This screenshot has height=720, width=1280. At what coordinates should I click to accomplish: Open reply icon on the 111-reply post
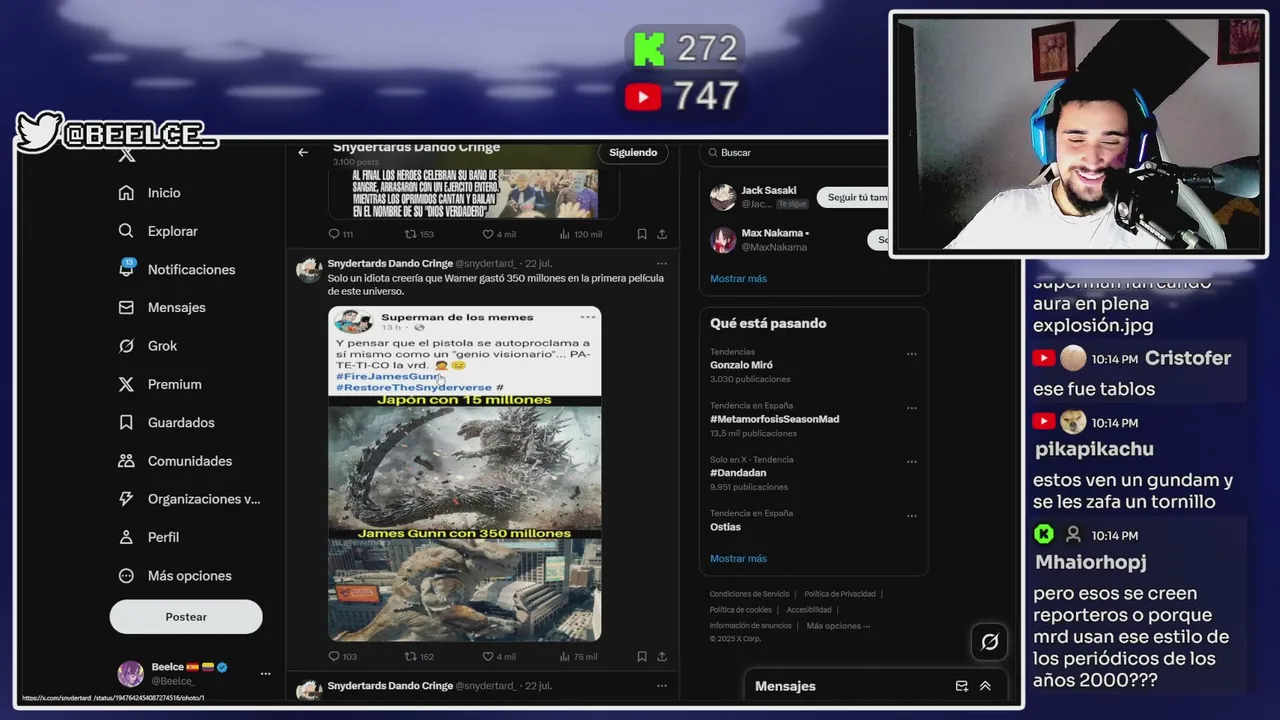point(335,234)
